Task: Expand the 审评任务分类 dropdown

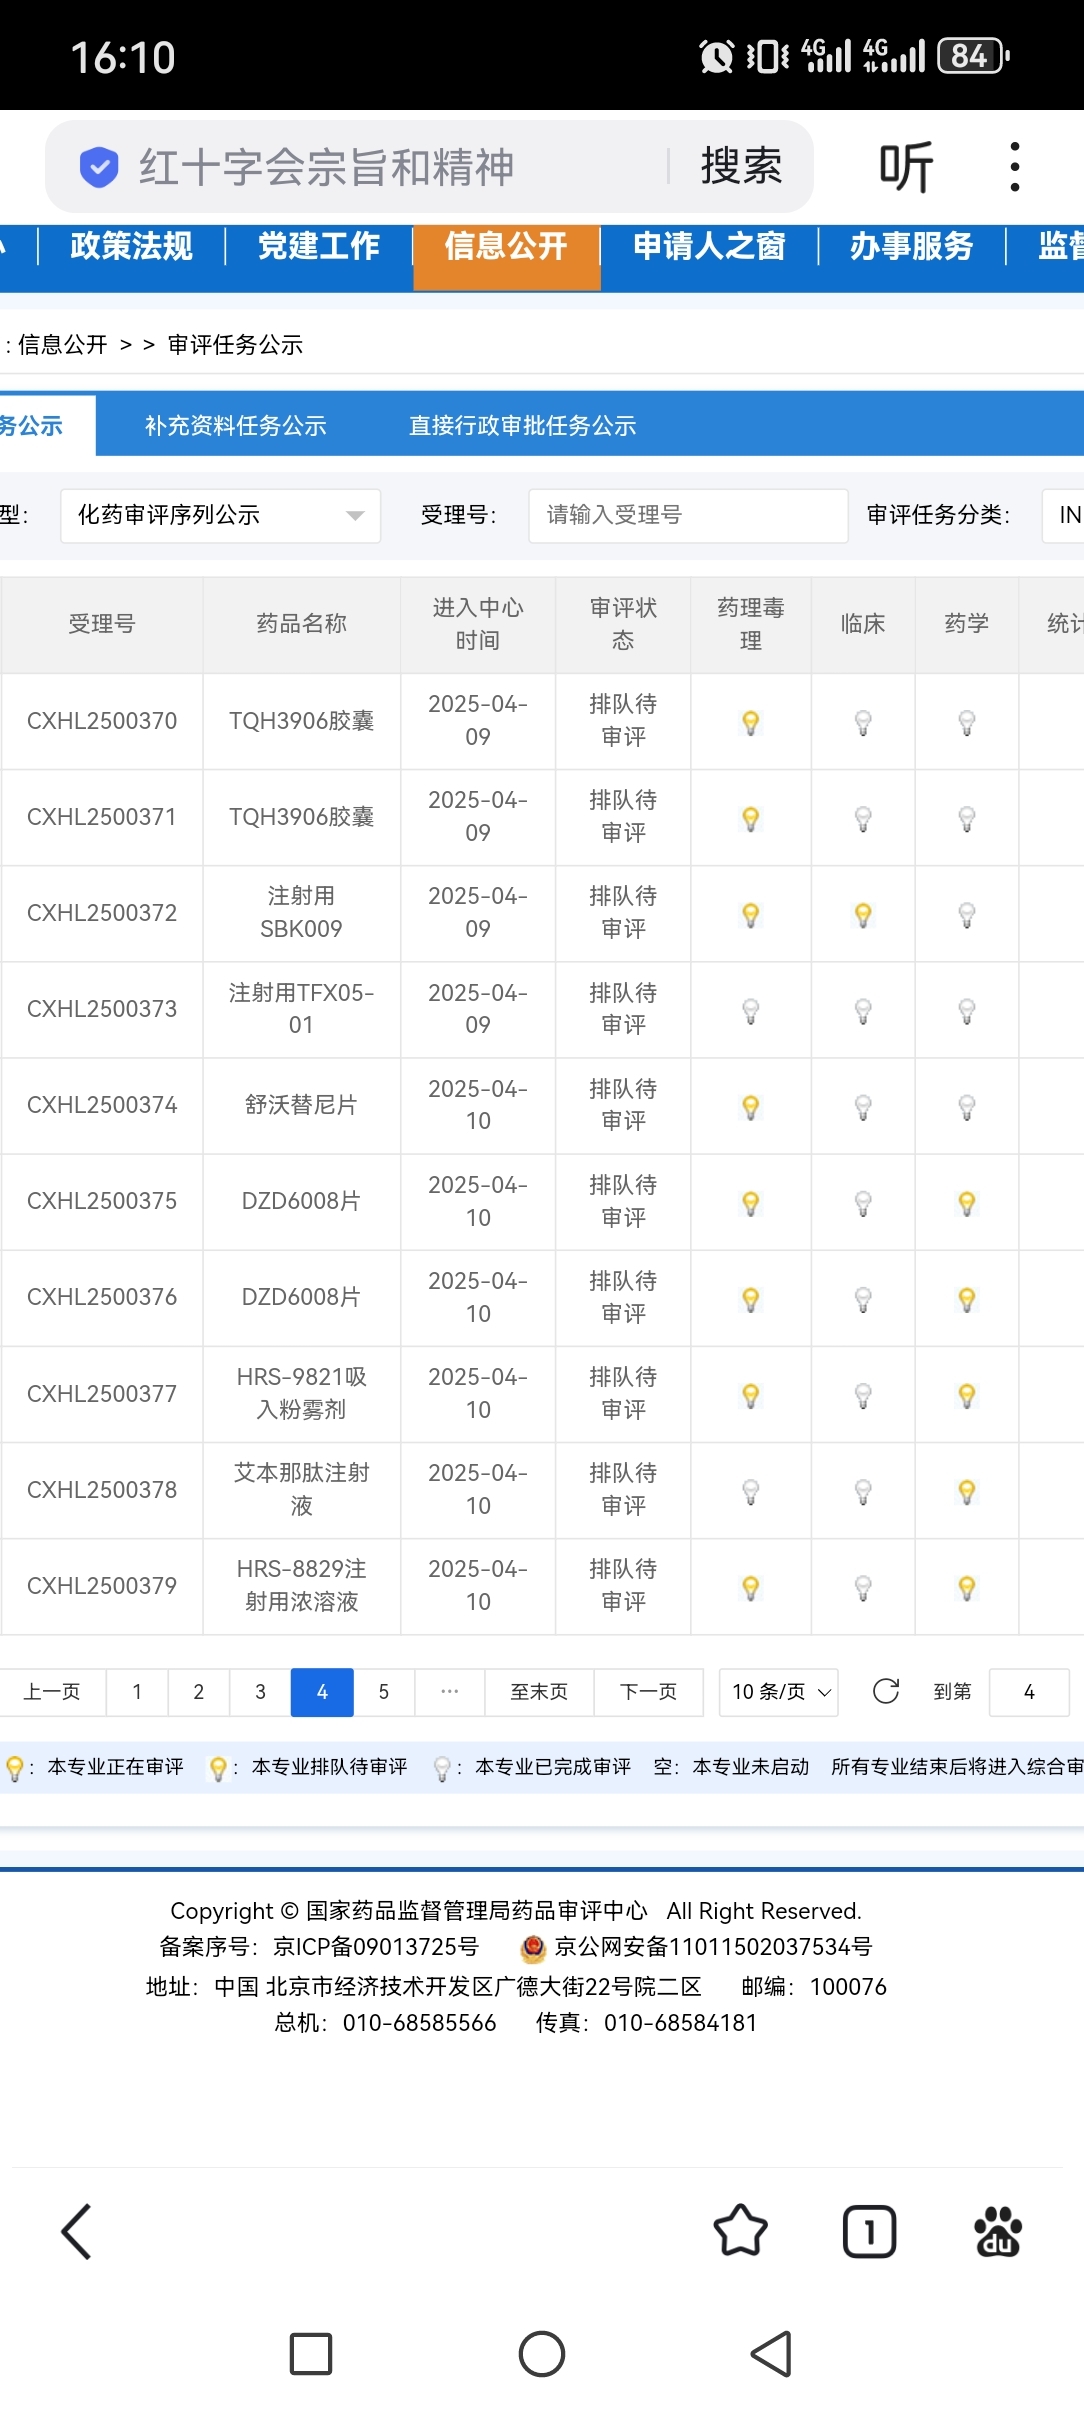Action: point(1063,515)
